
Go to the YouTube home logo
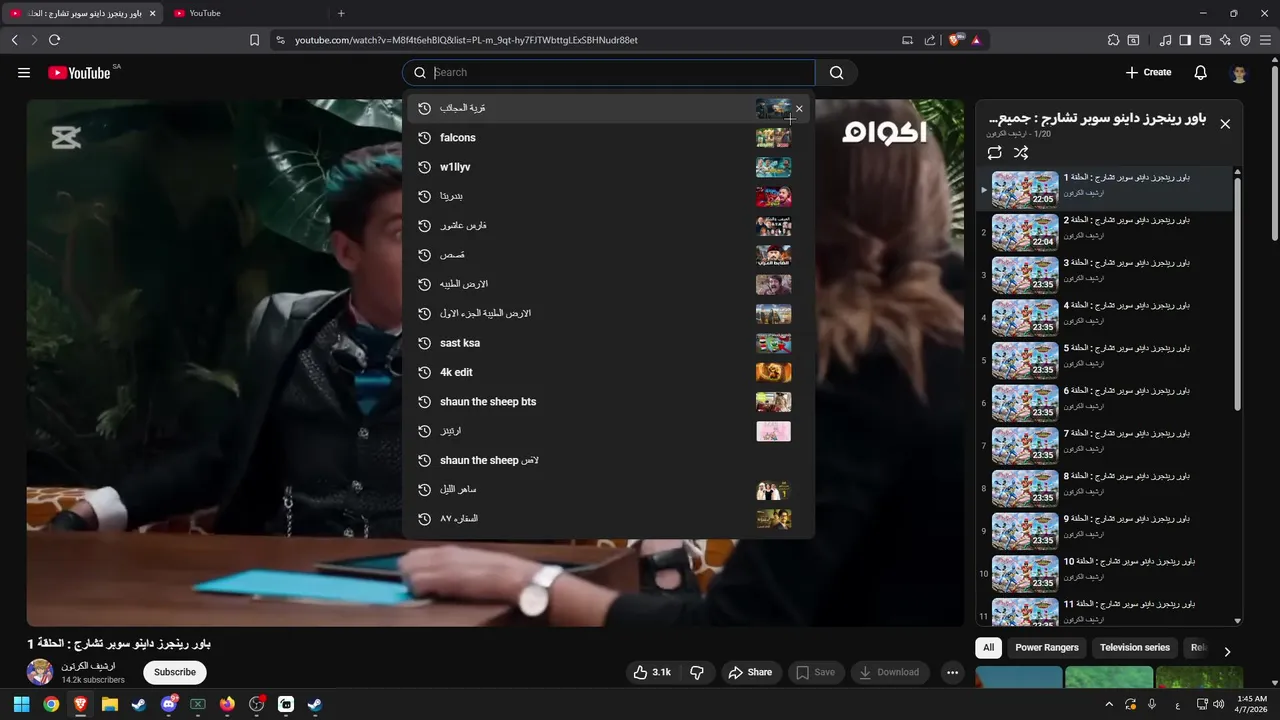click(79, 72)
